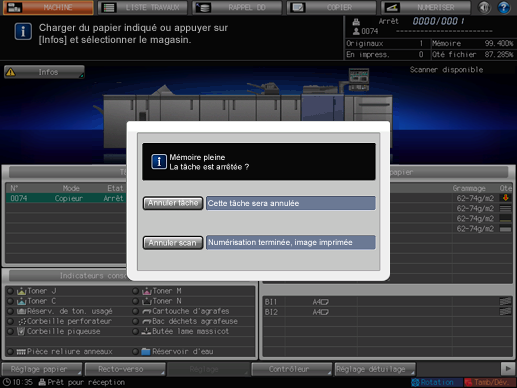Click the dialog info icon near Mémoire pleine
517x388 pixels.
[159, 162]
